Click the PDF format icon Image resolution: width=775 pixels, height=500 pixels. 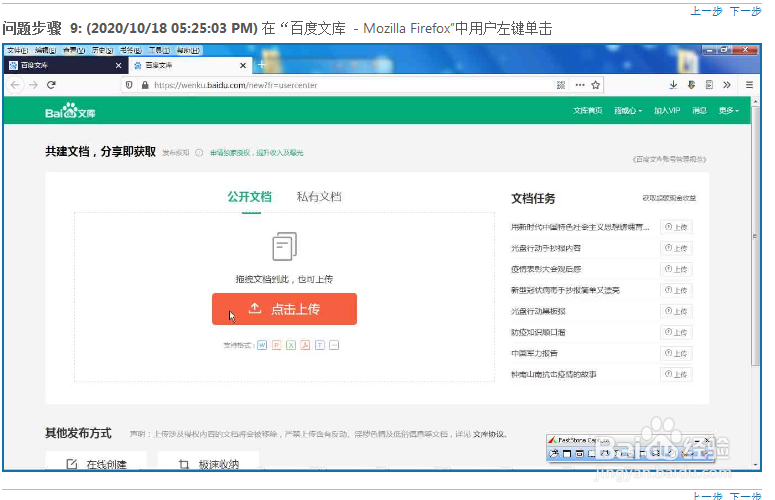305,345
